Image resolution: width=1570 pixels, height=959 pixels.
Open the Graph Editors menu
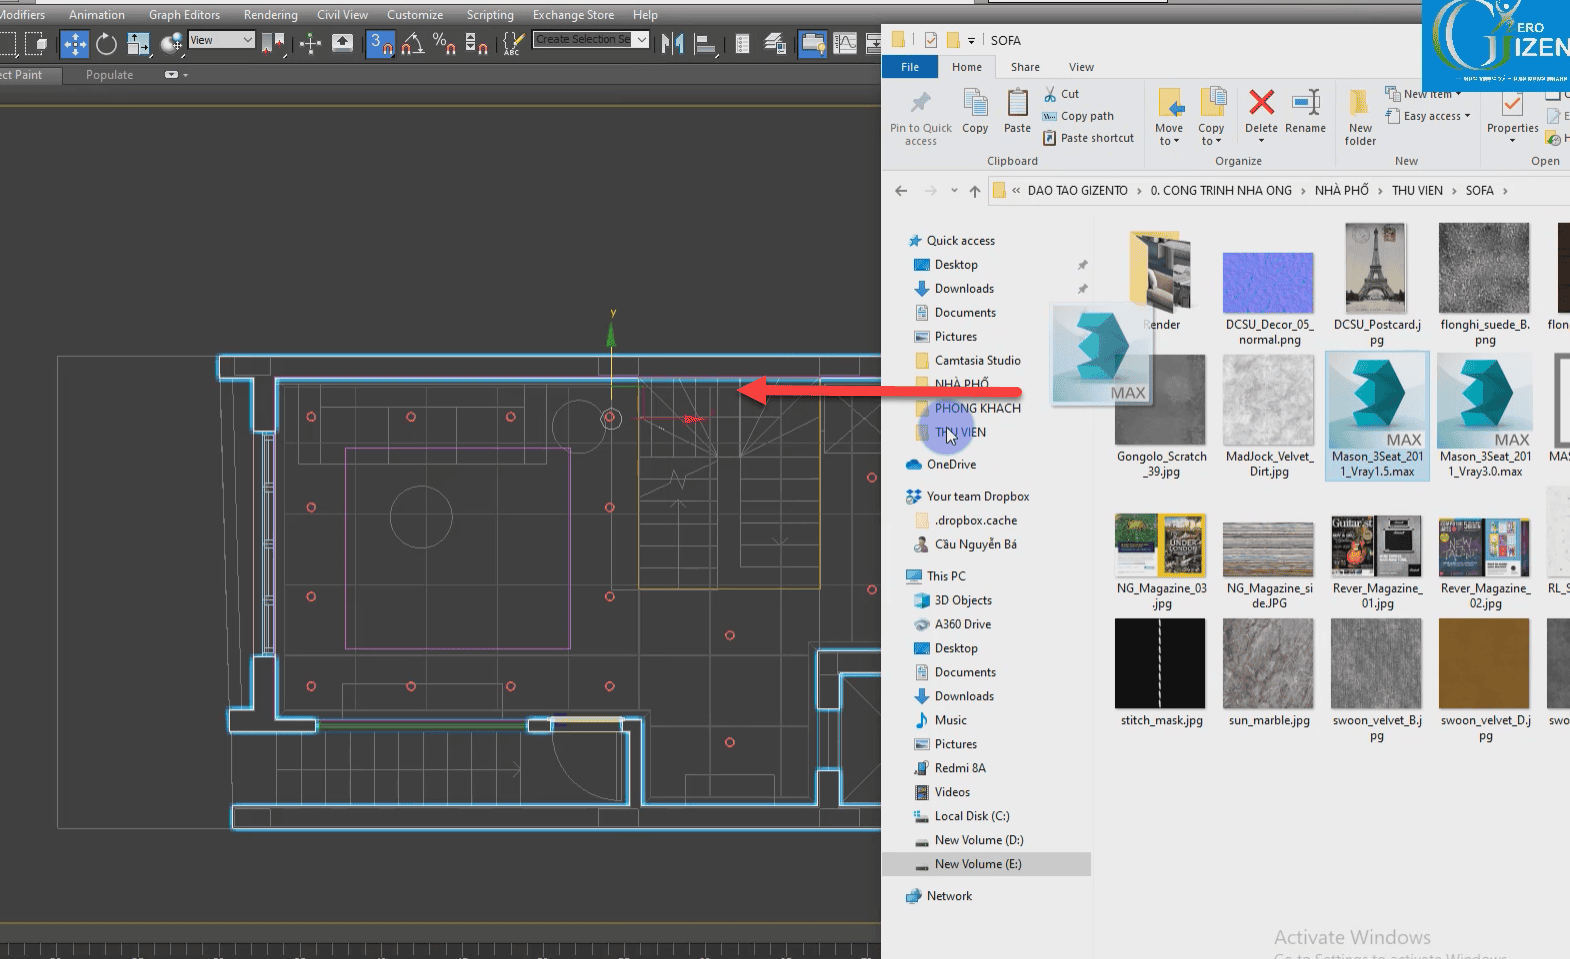point(184,15)
